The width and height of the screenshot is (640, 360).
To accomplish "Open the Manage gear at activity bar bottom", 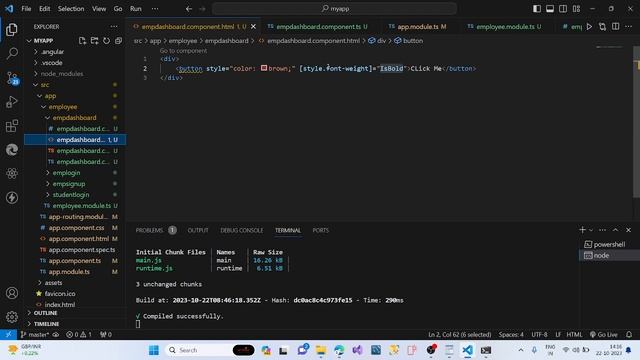I will click(x=12, y=317).
